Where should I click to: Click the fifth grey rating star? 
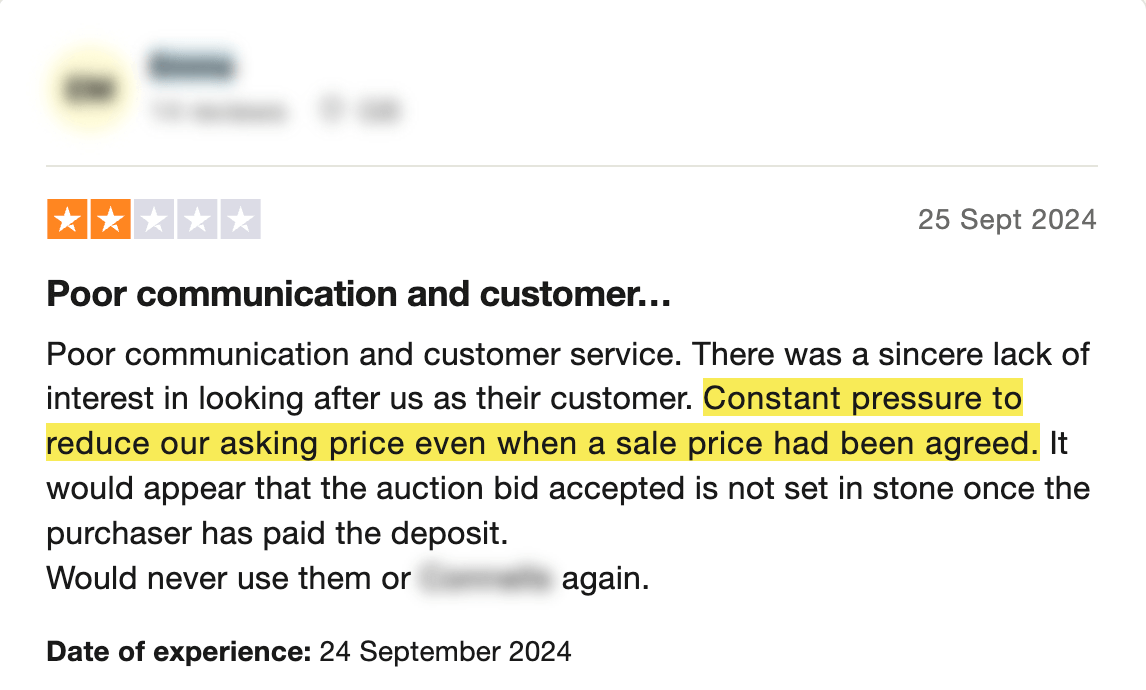coord(240,220)
